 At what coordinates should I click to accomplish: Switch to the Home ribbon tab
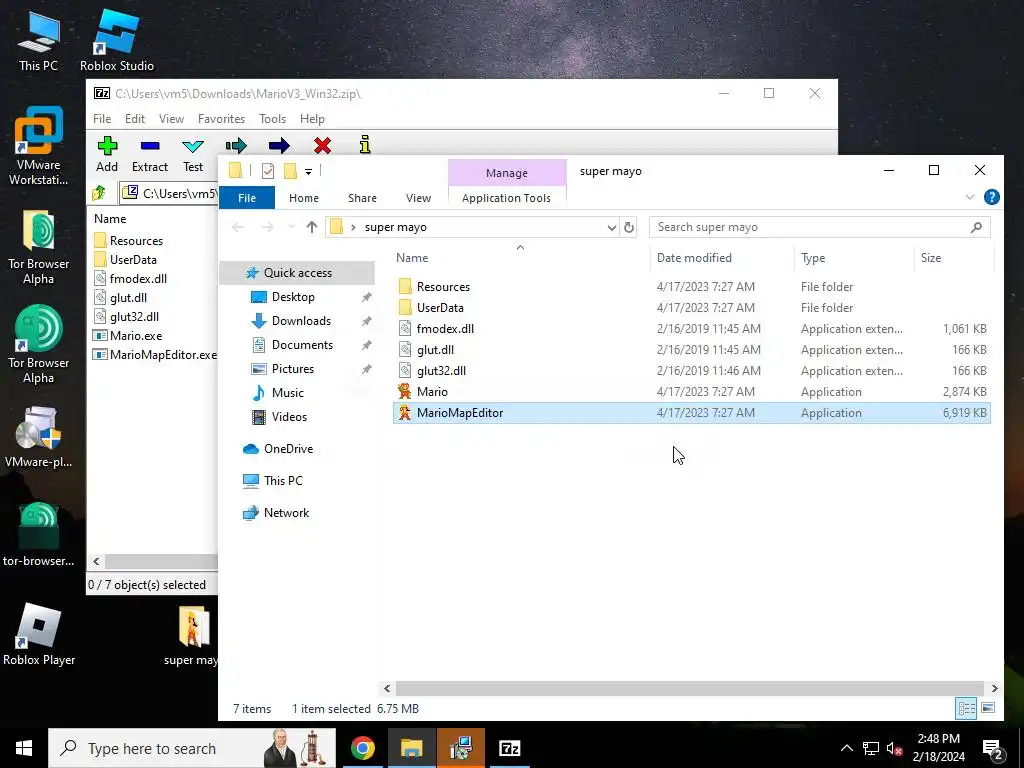tap(304, 198)
